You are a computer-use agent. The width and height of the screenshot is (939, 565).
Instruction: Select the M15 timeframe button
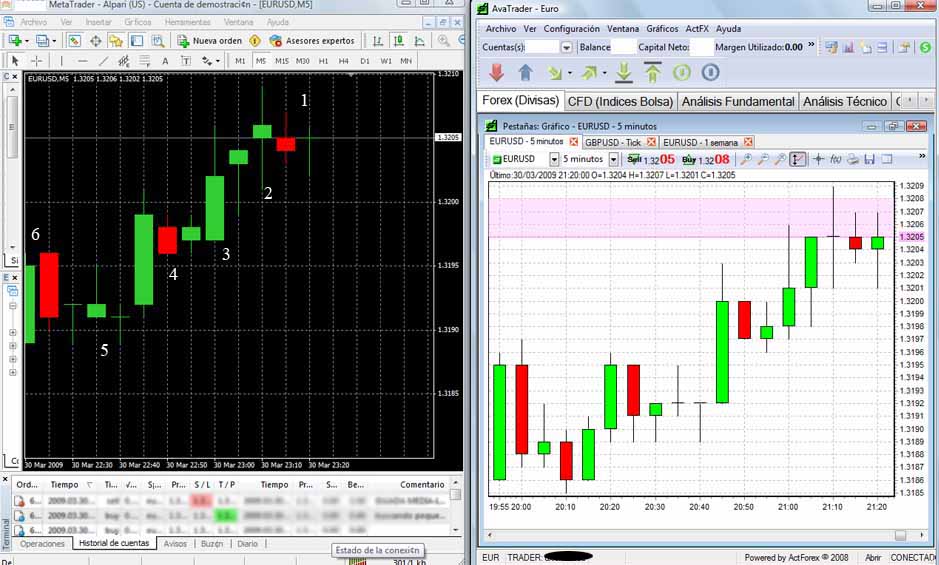tap(282, 61)
